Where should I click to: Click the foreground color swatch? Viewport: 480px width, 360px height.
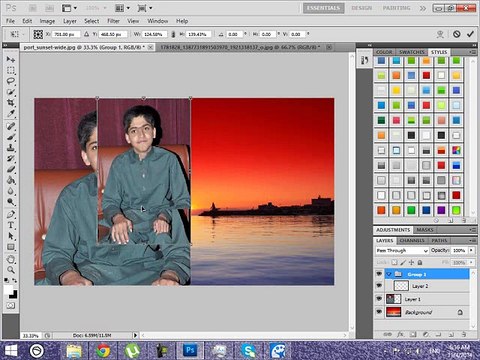(8, 289)
